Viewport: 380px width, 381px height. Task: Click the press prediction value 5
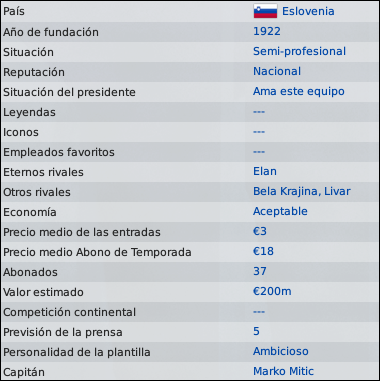pos(256,331)
